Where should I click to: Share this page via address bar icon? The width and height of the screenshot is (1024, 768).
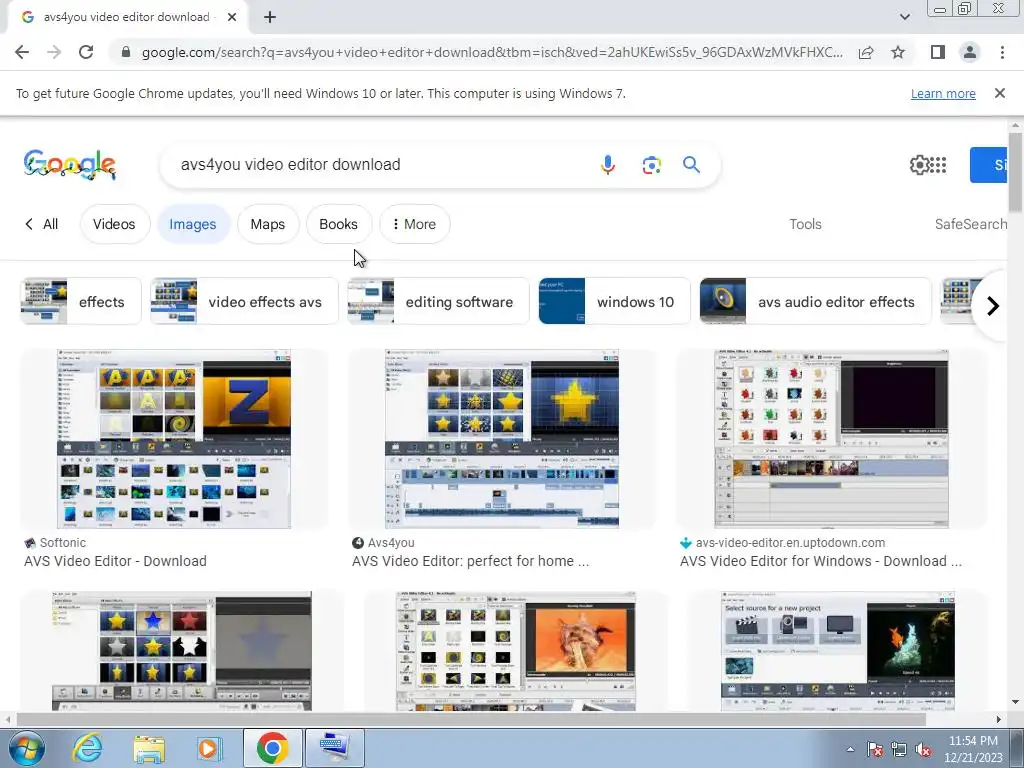[x=866, y=52]
